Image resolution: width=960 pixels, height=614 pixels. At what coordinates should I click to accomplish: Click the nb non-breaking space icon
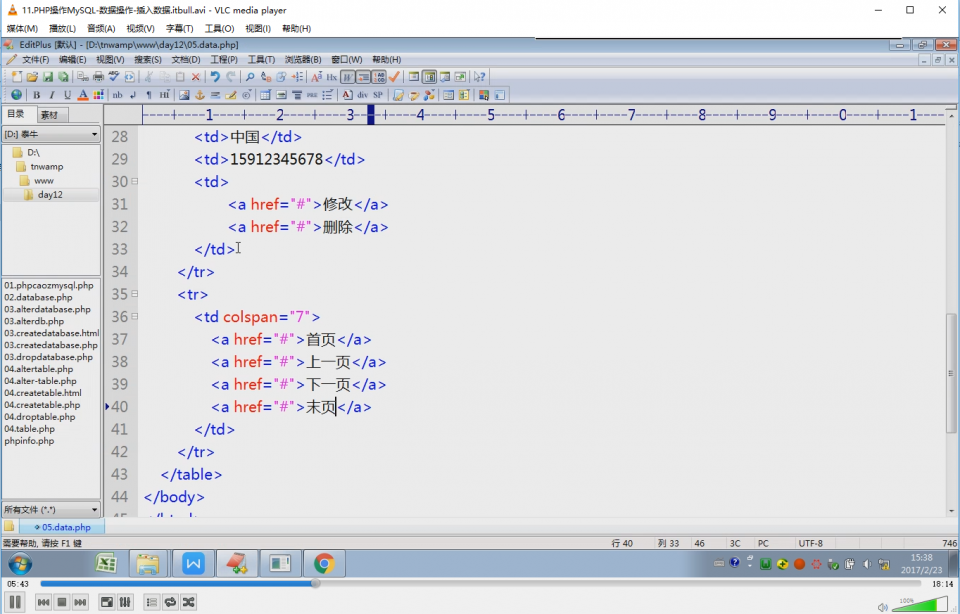click(118, 95)
